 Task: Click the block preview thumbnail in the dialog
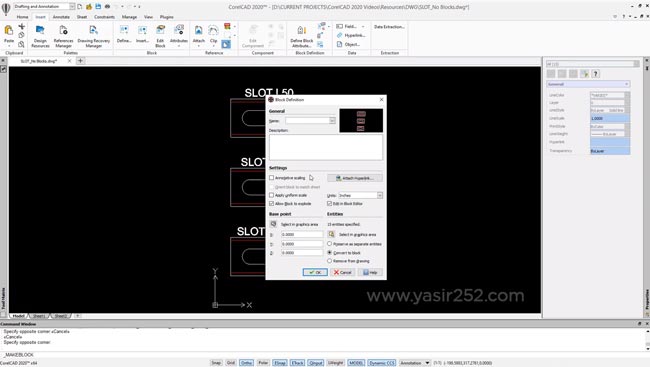point(361,121)
